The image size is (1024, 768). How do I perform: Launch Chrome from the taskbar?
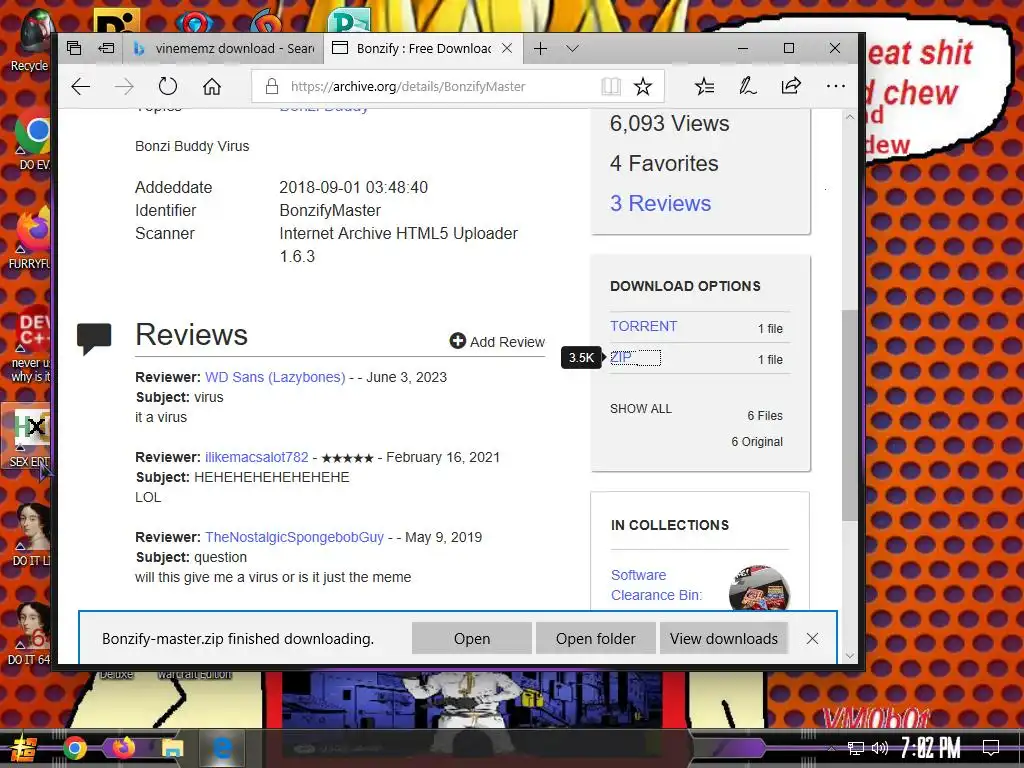[x=74, y=748]
